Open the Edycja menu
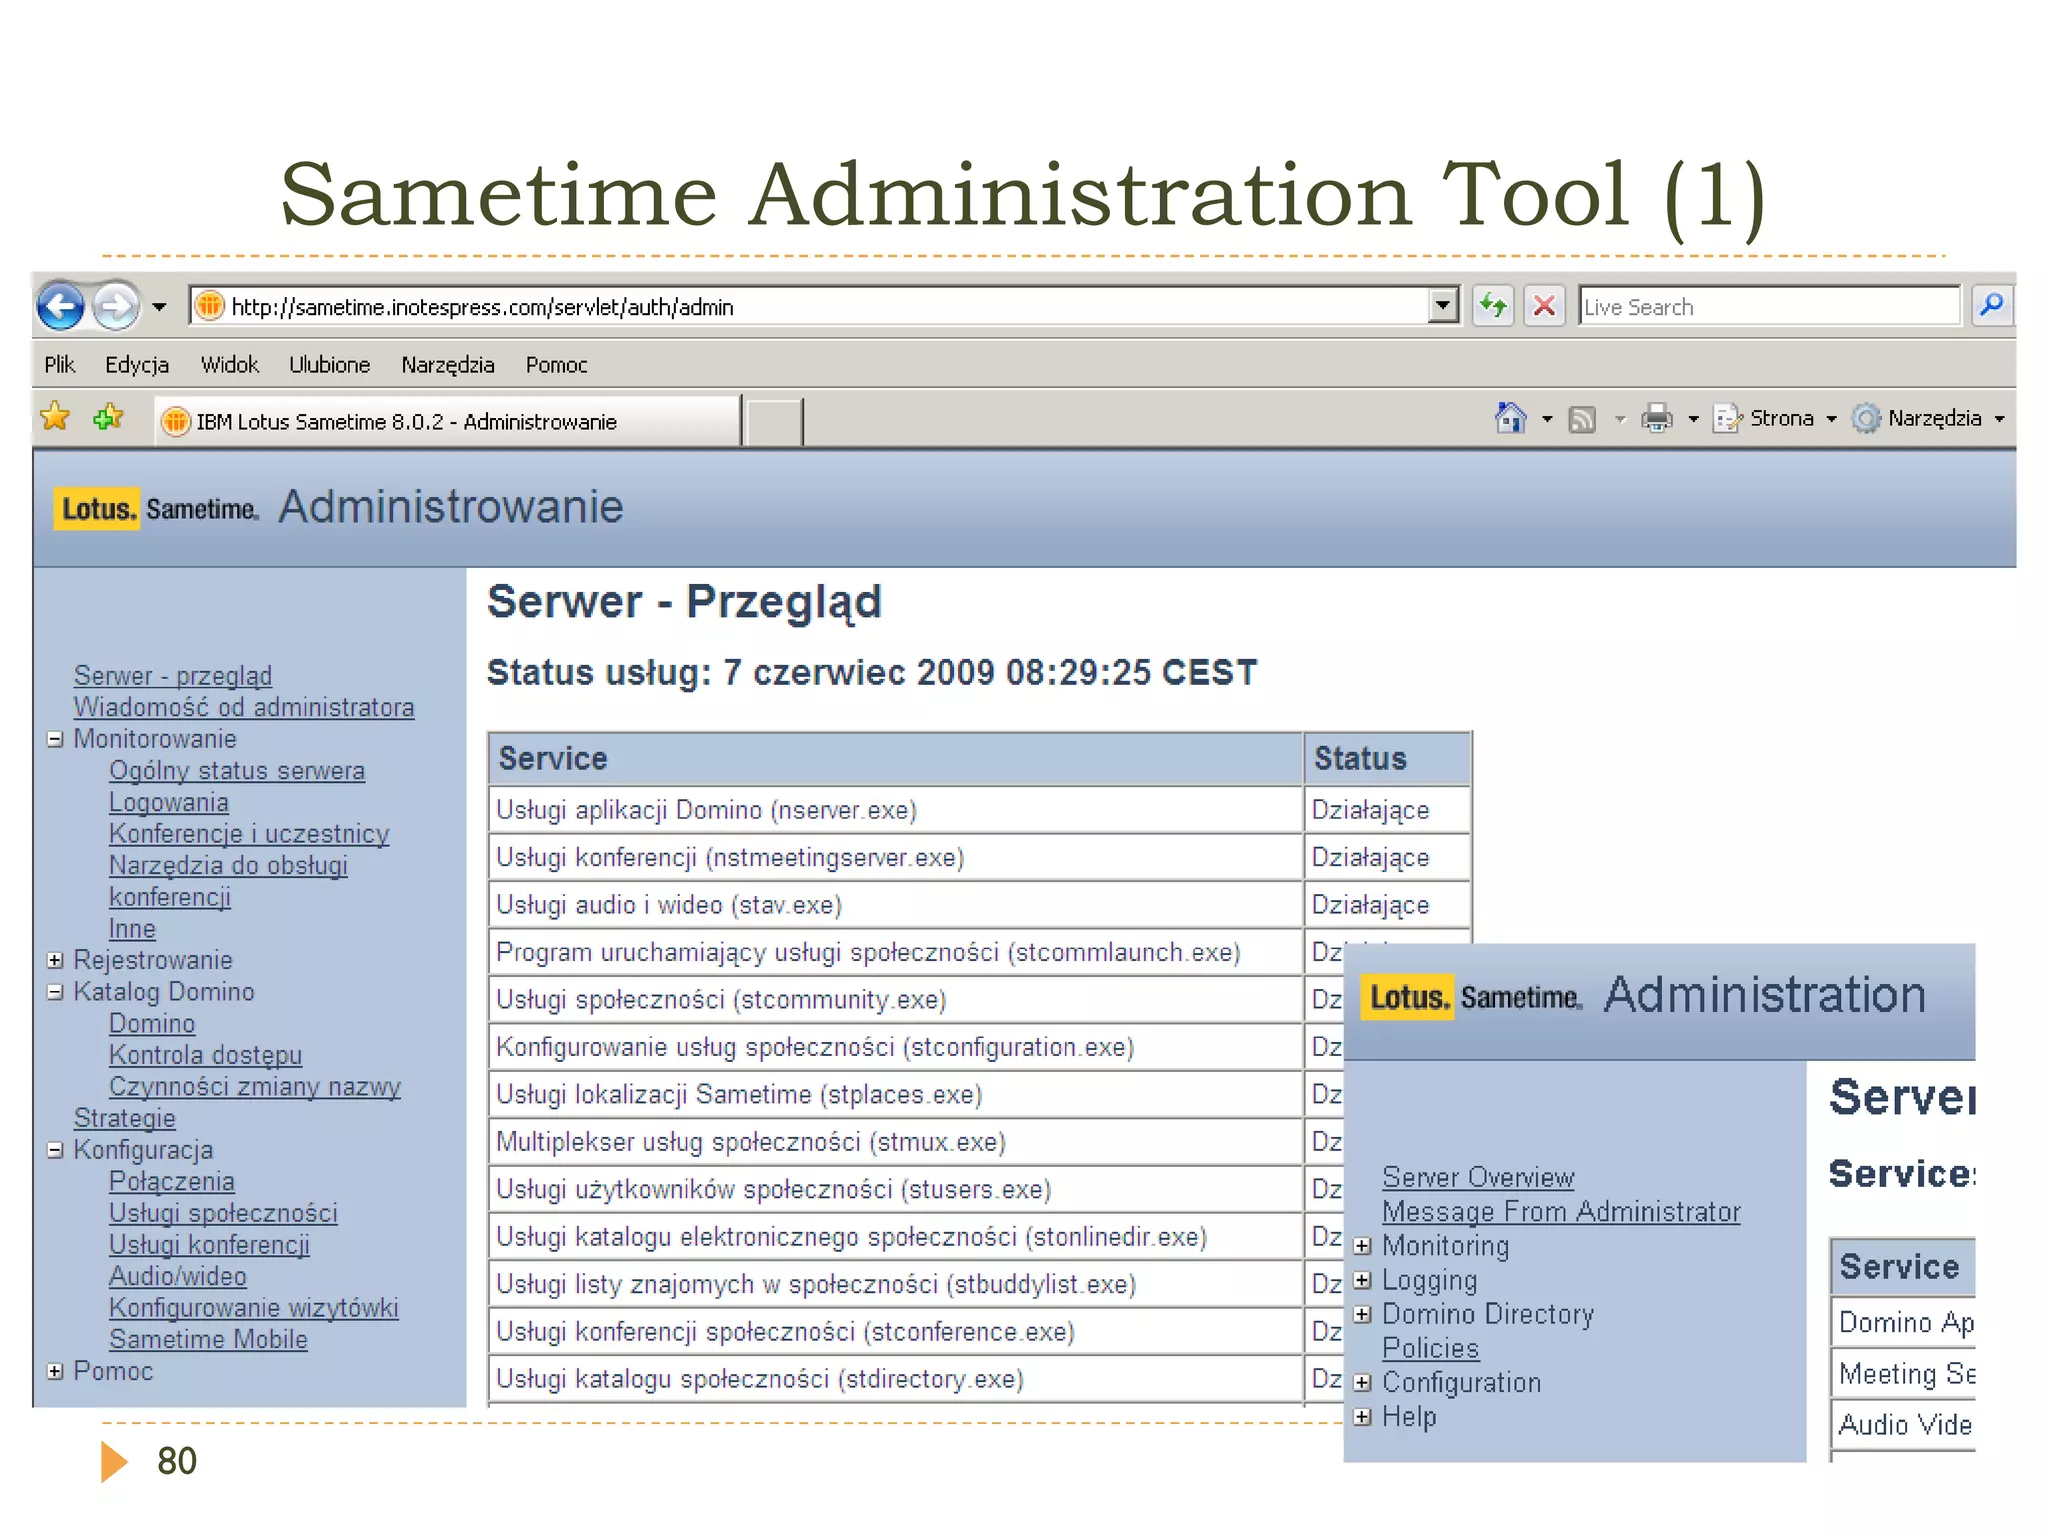Image resolution: width=2048 pixels, height=1536 pixels. tap(137, 365)
